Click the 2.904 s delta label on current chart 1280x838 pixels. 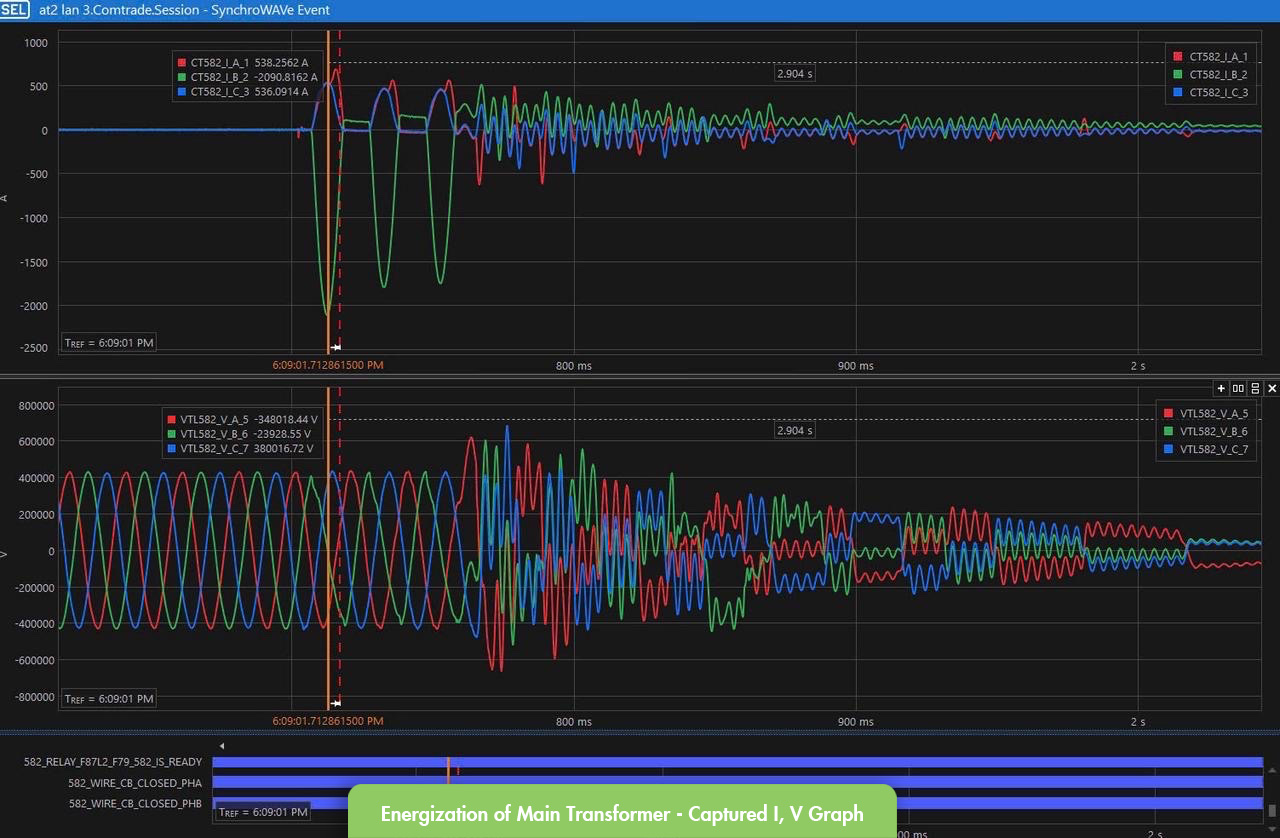(795, 74)
